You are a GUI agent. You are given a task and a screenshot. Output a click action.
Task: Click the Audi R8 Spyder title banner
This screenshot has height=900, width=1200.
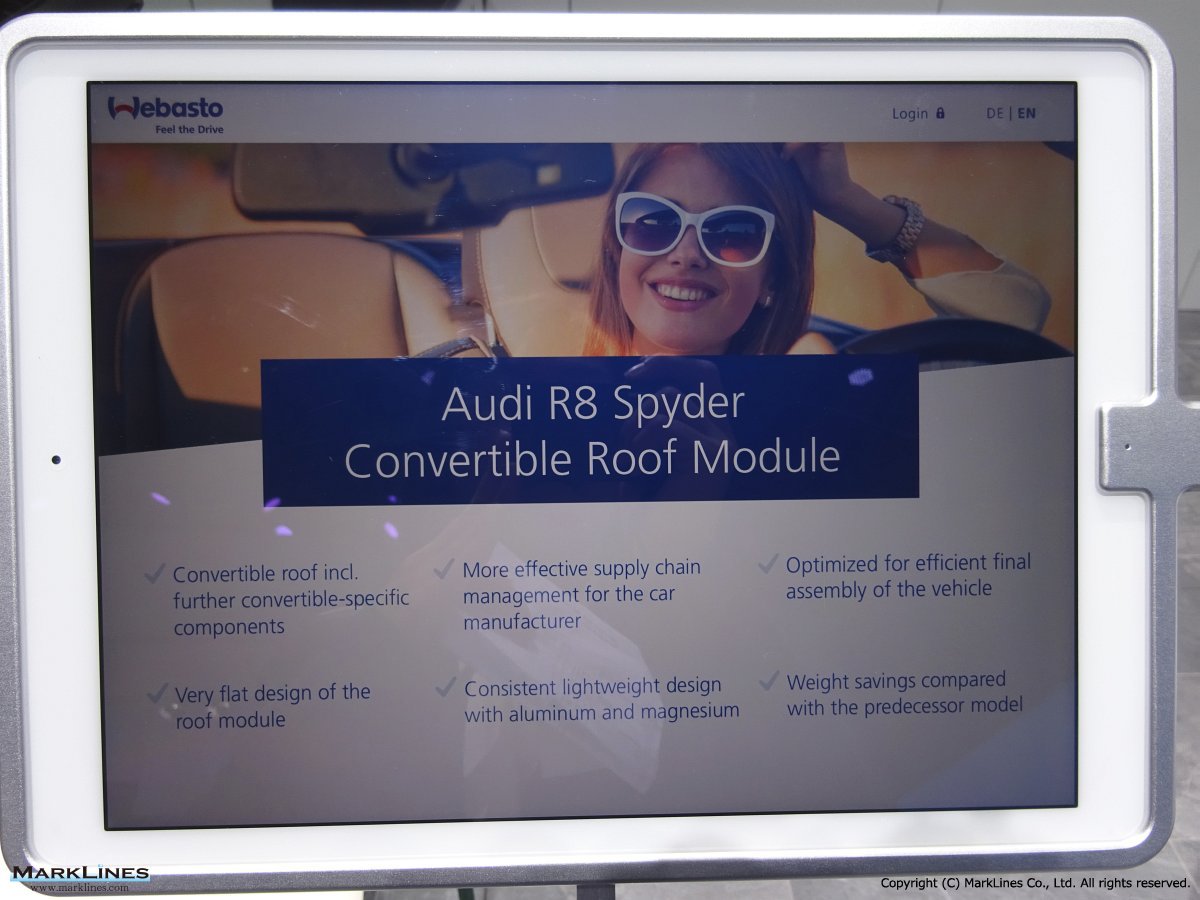[x=590, y=430]
